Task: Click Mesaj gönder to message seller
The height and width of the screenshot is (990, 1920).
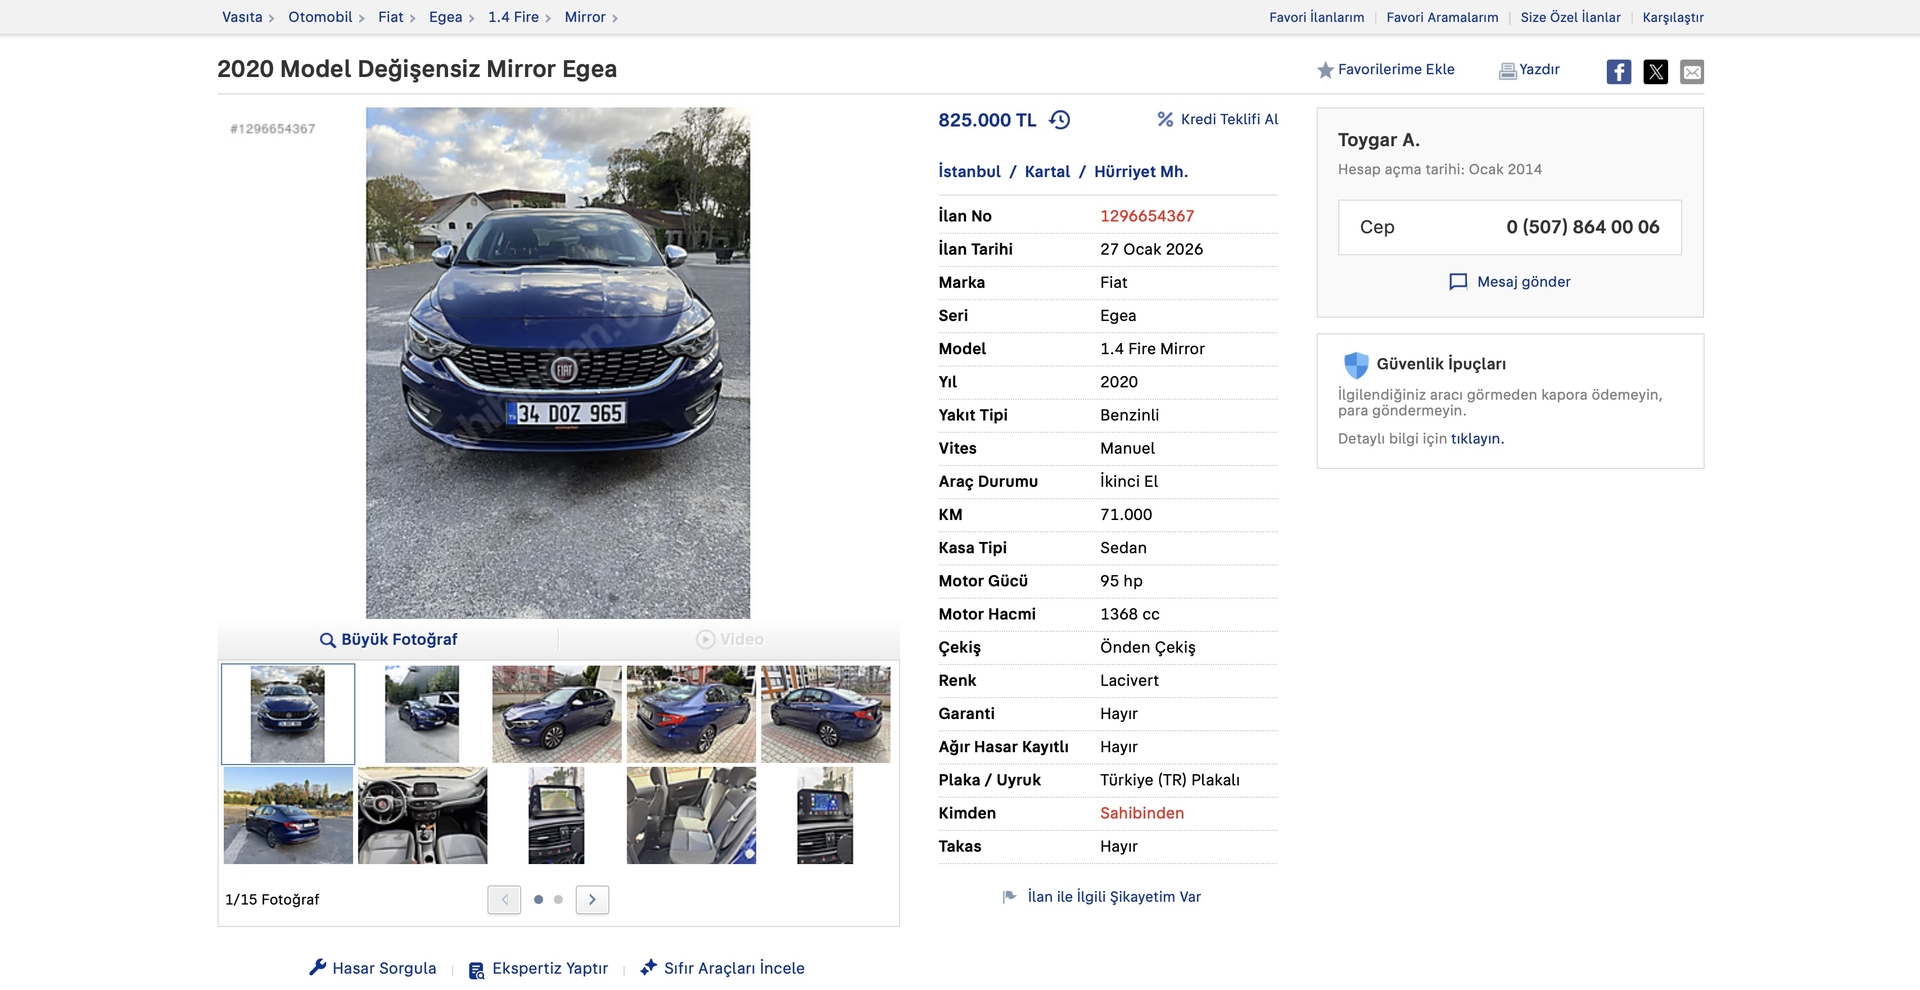Action: (x=1510, y=282)
